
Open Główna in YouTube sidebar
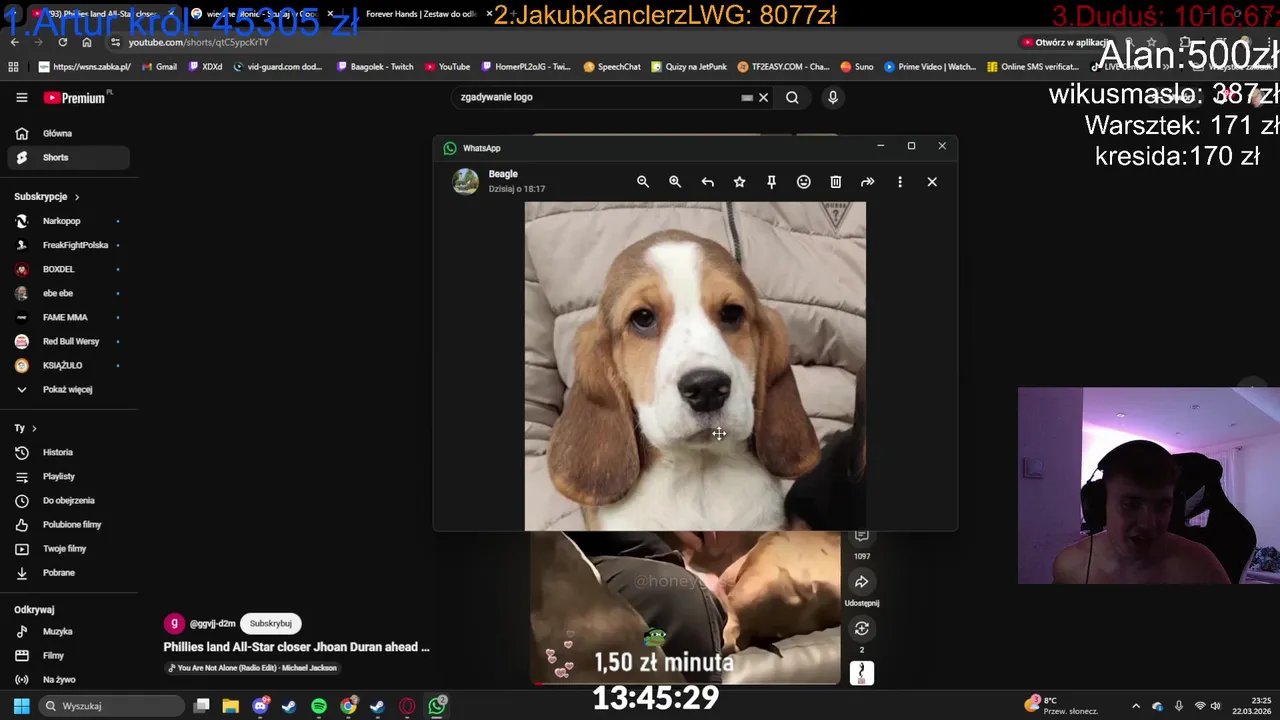tap(68, 133)
